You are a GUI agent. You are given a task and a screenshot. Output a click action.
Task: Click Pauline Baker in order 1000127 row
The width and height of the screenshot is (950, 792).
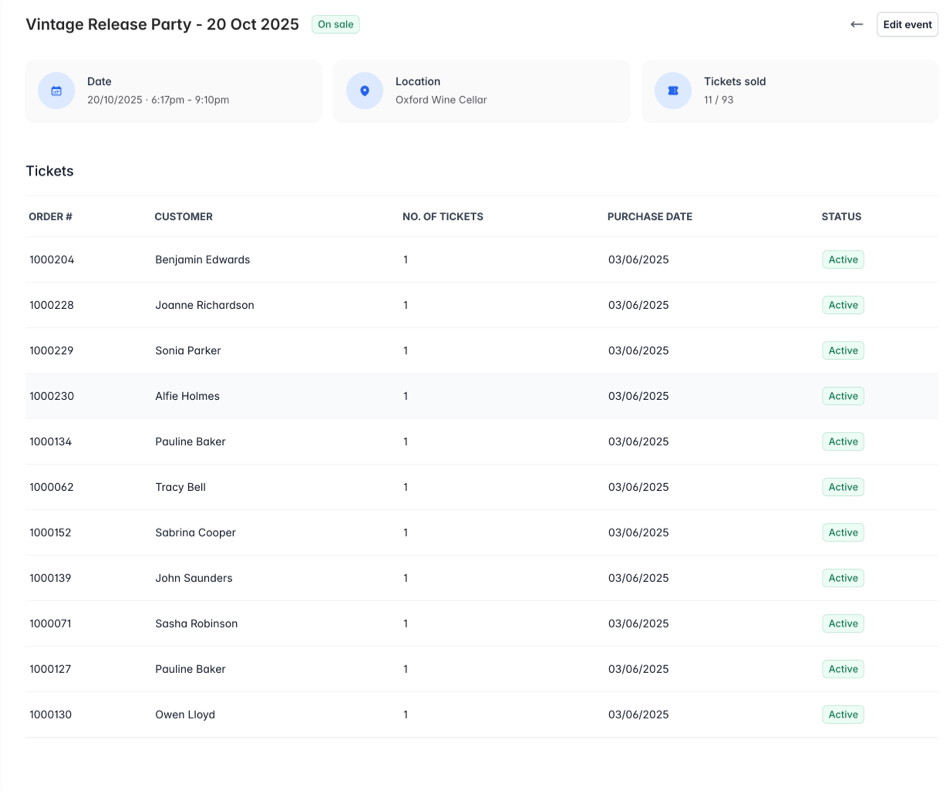190,669
